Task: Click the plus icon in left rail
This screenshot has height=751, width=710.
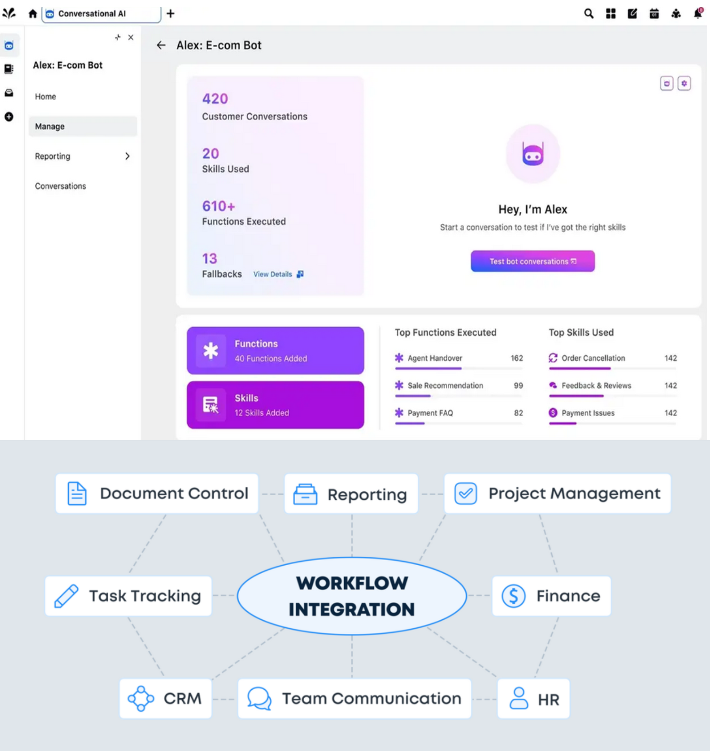Action: coord(9,117)
